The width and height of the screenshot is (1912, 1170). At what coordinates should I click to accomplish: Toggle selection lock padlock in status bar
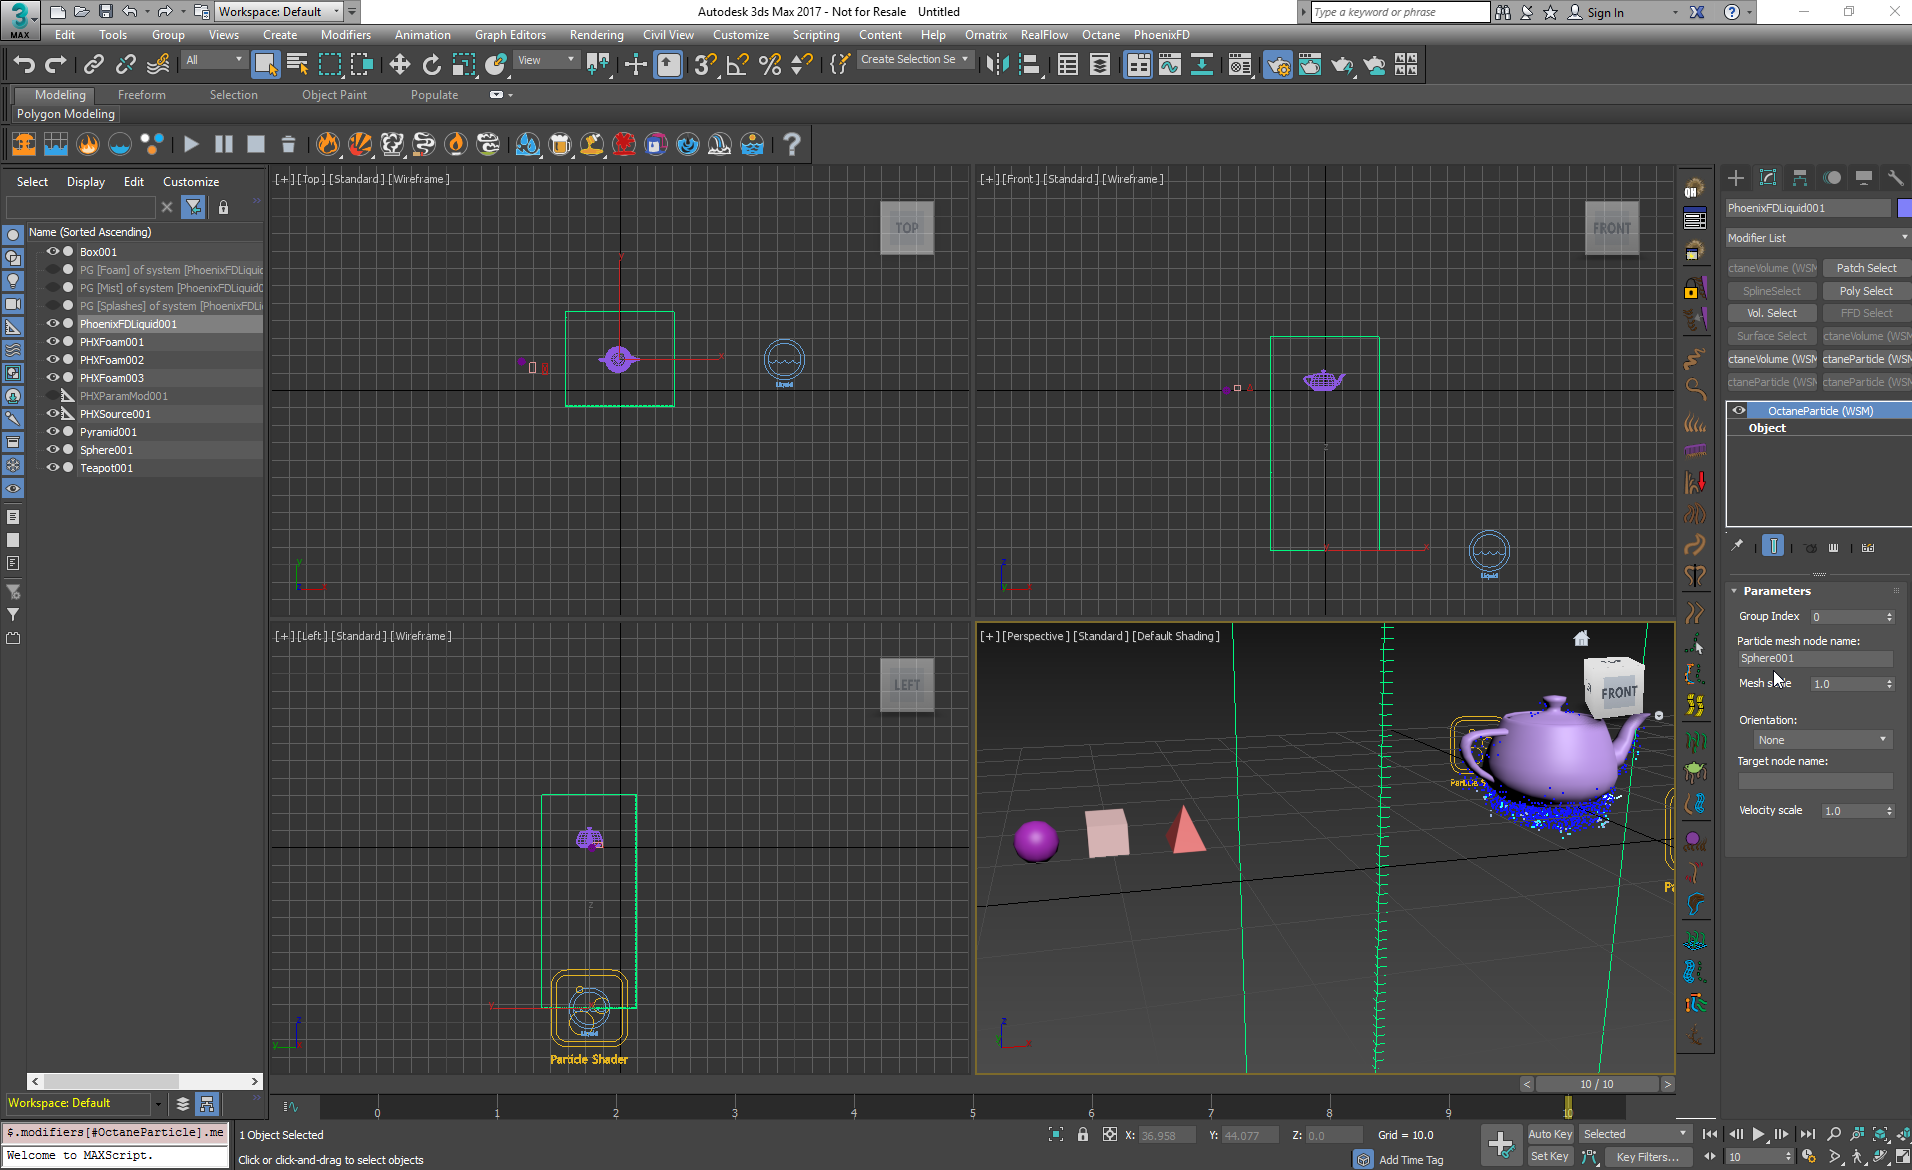1083,1135
